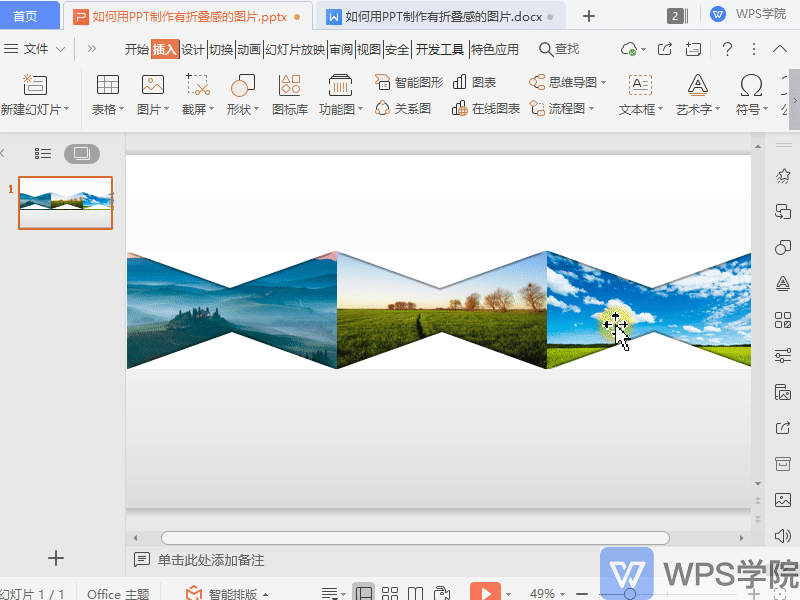The width and height of the screenshot is (800, 600).
Task: Open the 智能排版 options arrow
Action: (265, 594)
